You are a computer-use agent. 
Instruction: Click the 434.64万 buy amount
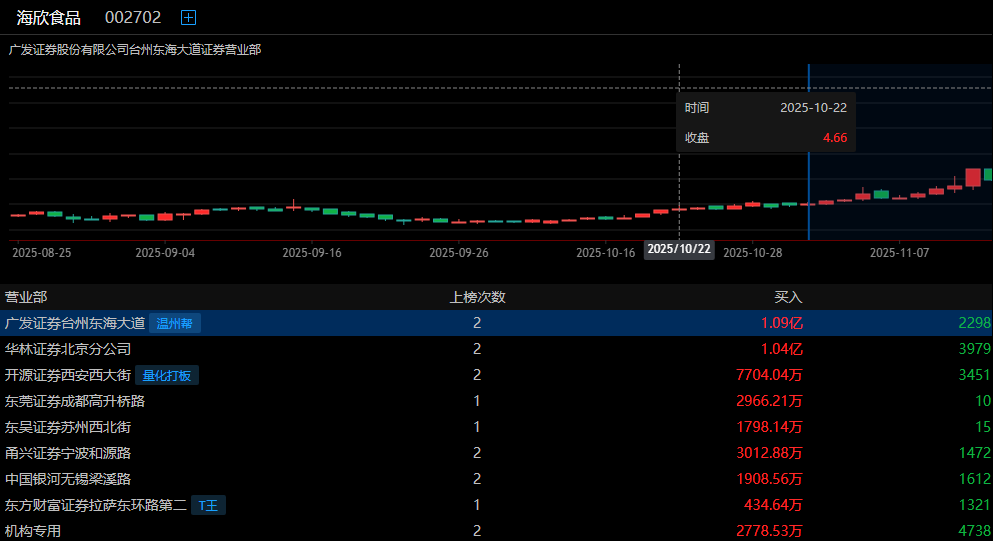pos(773,505)
